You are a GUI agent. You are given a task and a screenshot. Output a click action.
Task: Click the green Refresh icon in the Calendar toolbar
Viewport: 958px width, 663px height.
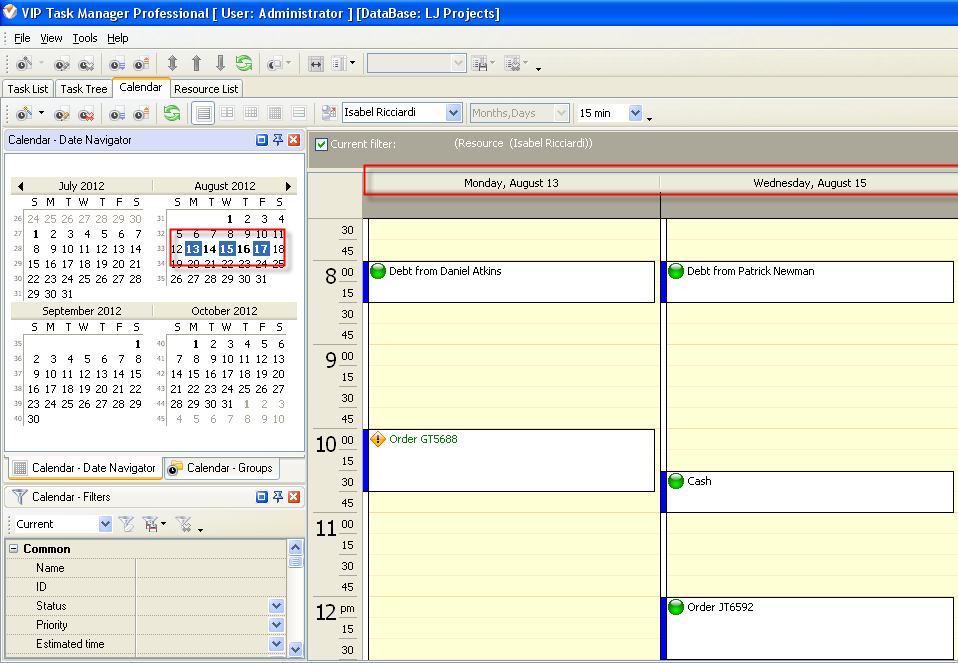(172, 113)
